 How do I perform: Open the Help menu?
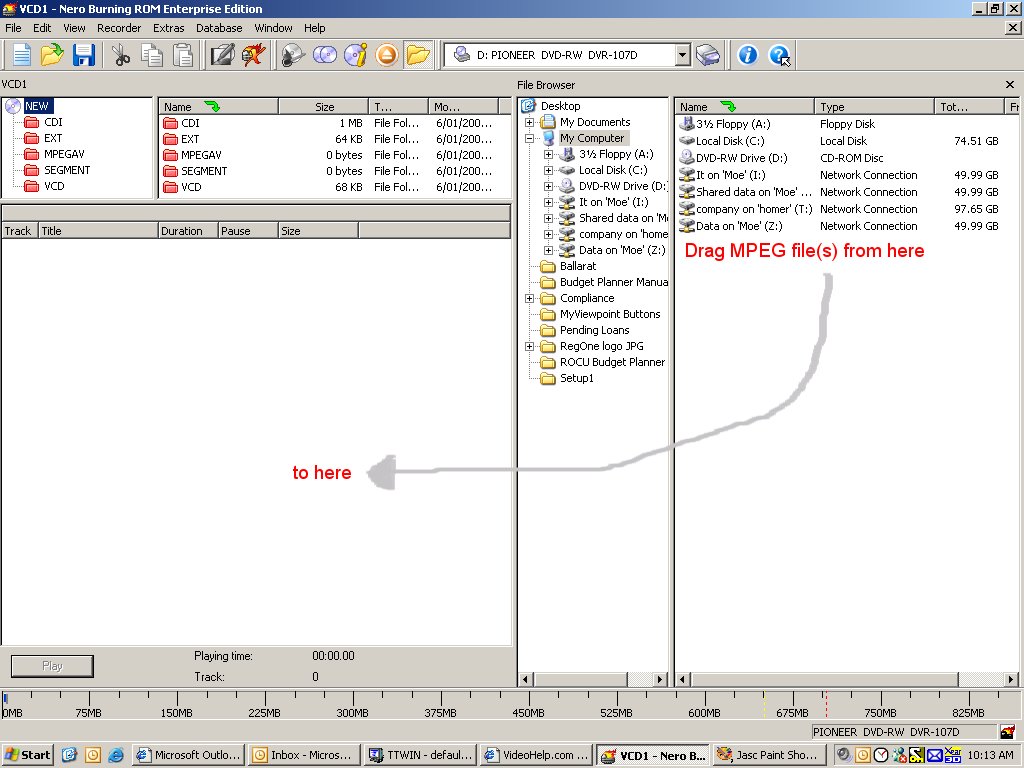pyautogui.click(x=314, y=28)
